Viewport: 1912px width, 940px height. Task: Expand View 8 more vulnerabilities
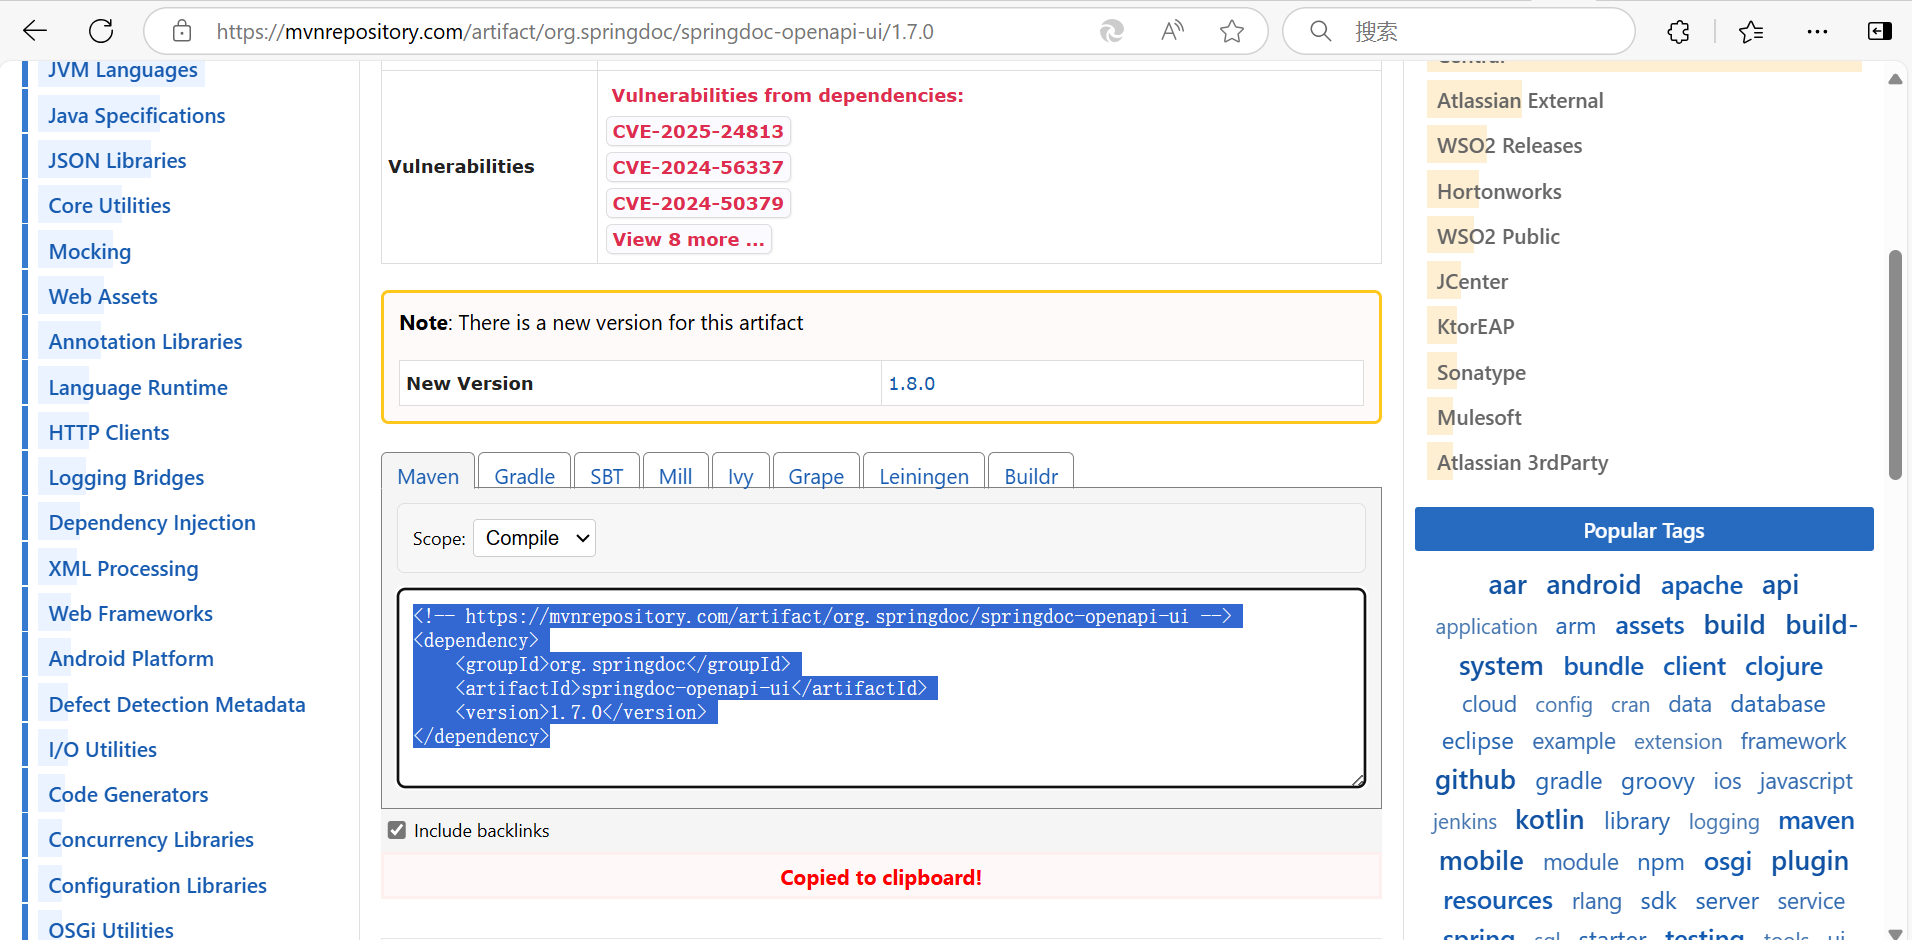(688, 239)
